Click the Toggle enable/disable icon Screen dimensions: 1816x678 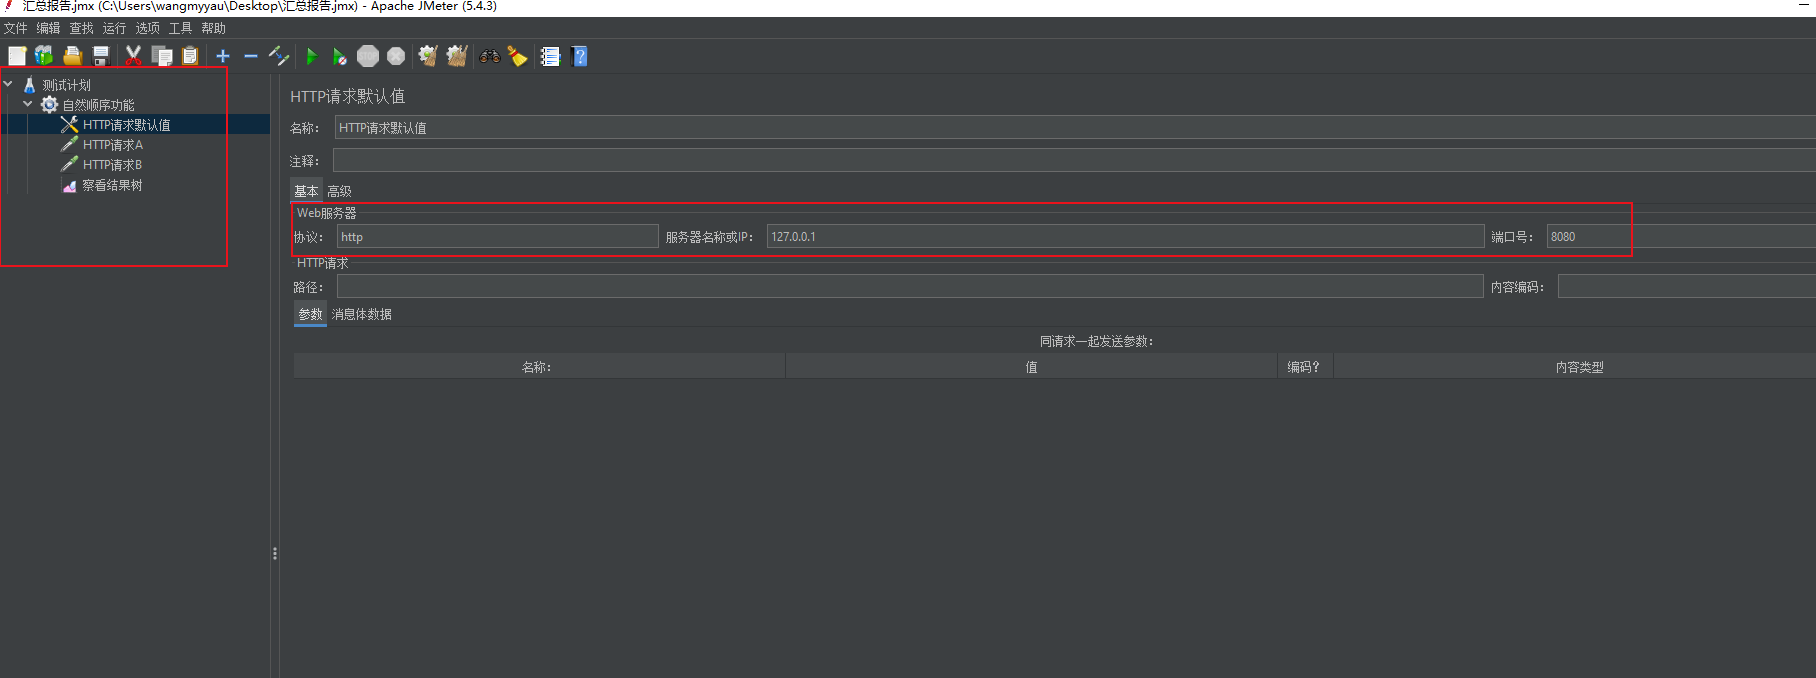[x=279, y=56]
